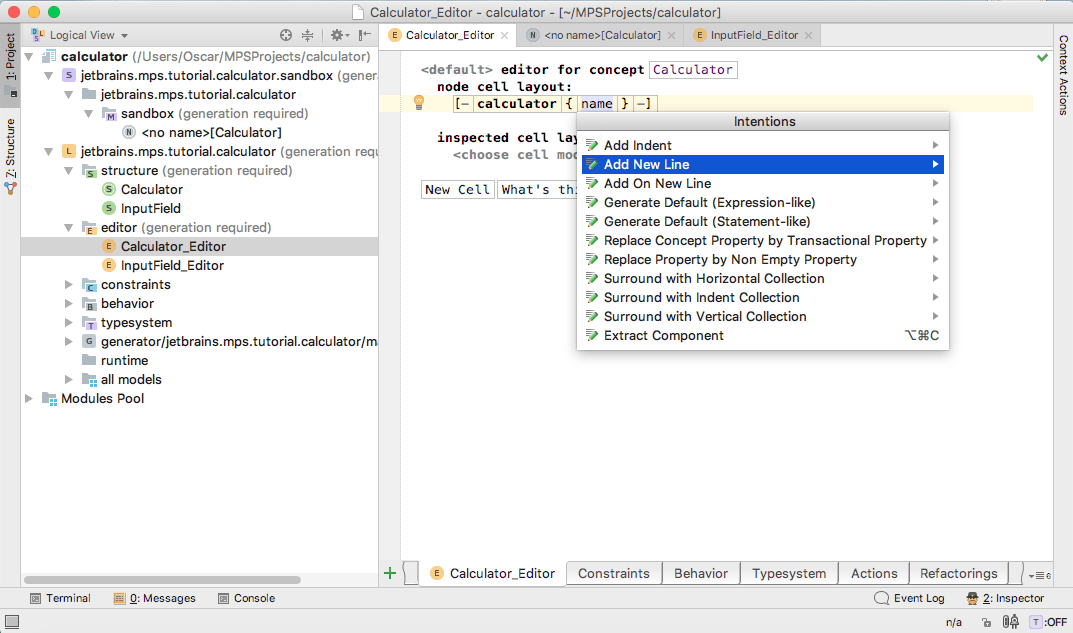1073x633 pixels.
Task: Open the Logical View dropdown
Action: (82, 35)
